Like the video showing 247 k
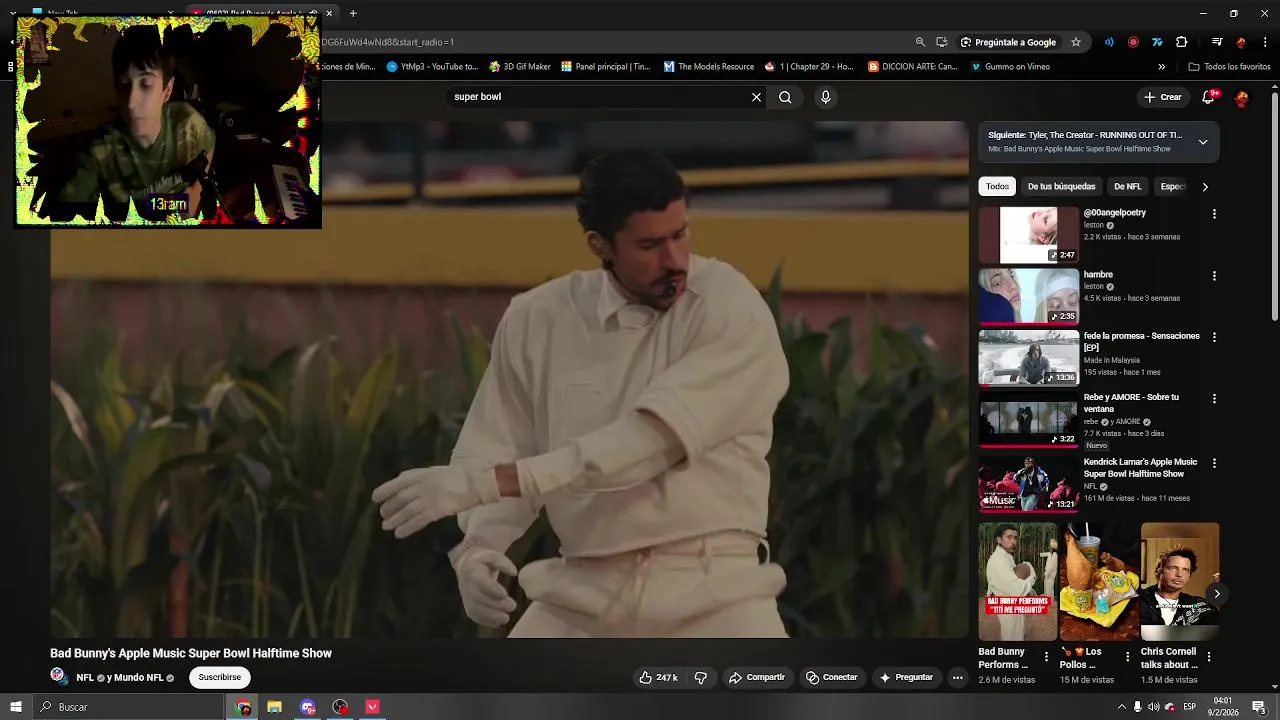Image resolution: width=1280 pixels, height=720 pixels. point(658,677)
